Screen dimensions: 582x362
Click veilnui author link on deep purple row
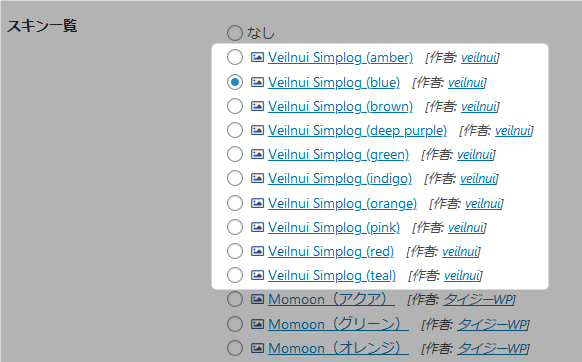coord(513,131)
